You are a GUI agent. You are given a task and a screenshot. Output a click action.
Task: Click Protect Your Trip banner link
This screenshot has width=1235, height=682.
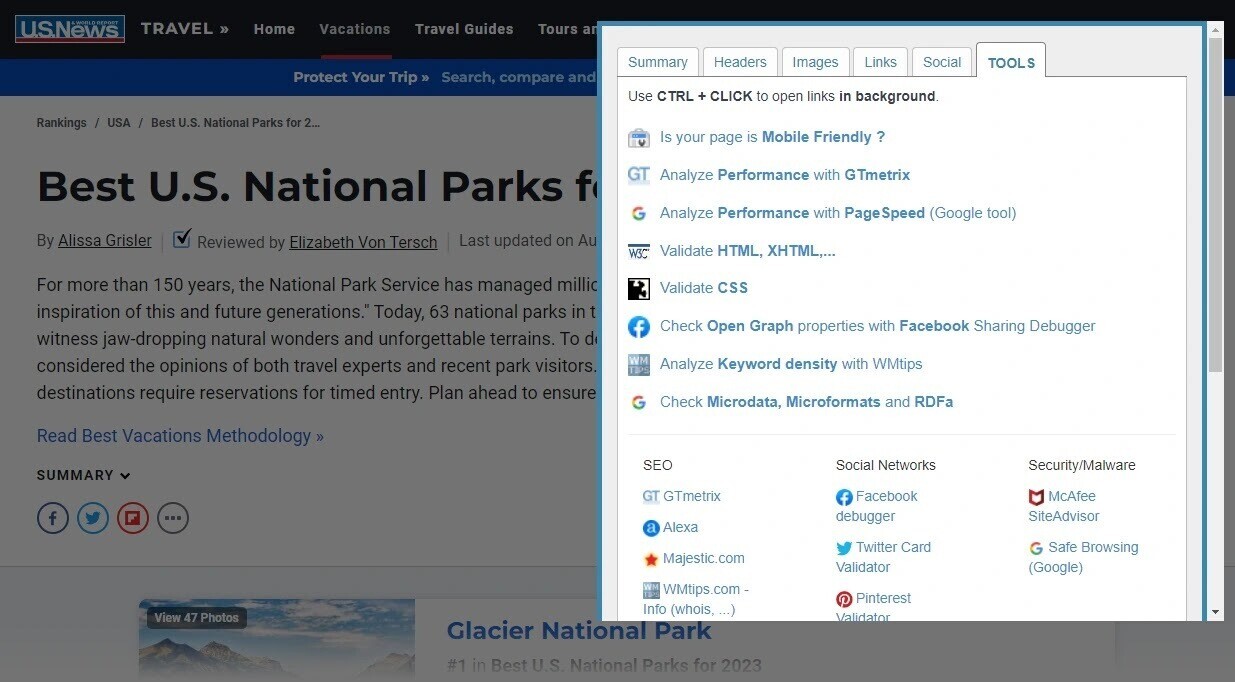pos(361,77)
